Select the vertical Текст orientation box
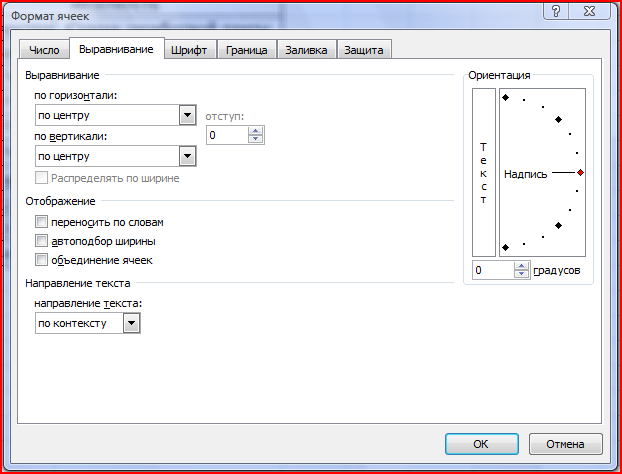The image size is (622, 474). [484, 173]
